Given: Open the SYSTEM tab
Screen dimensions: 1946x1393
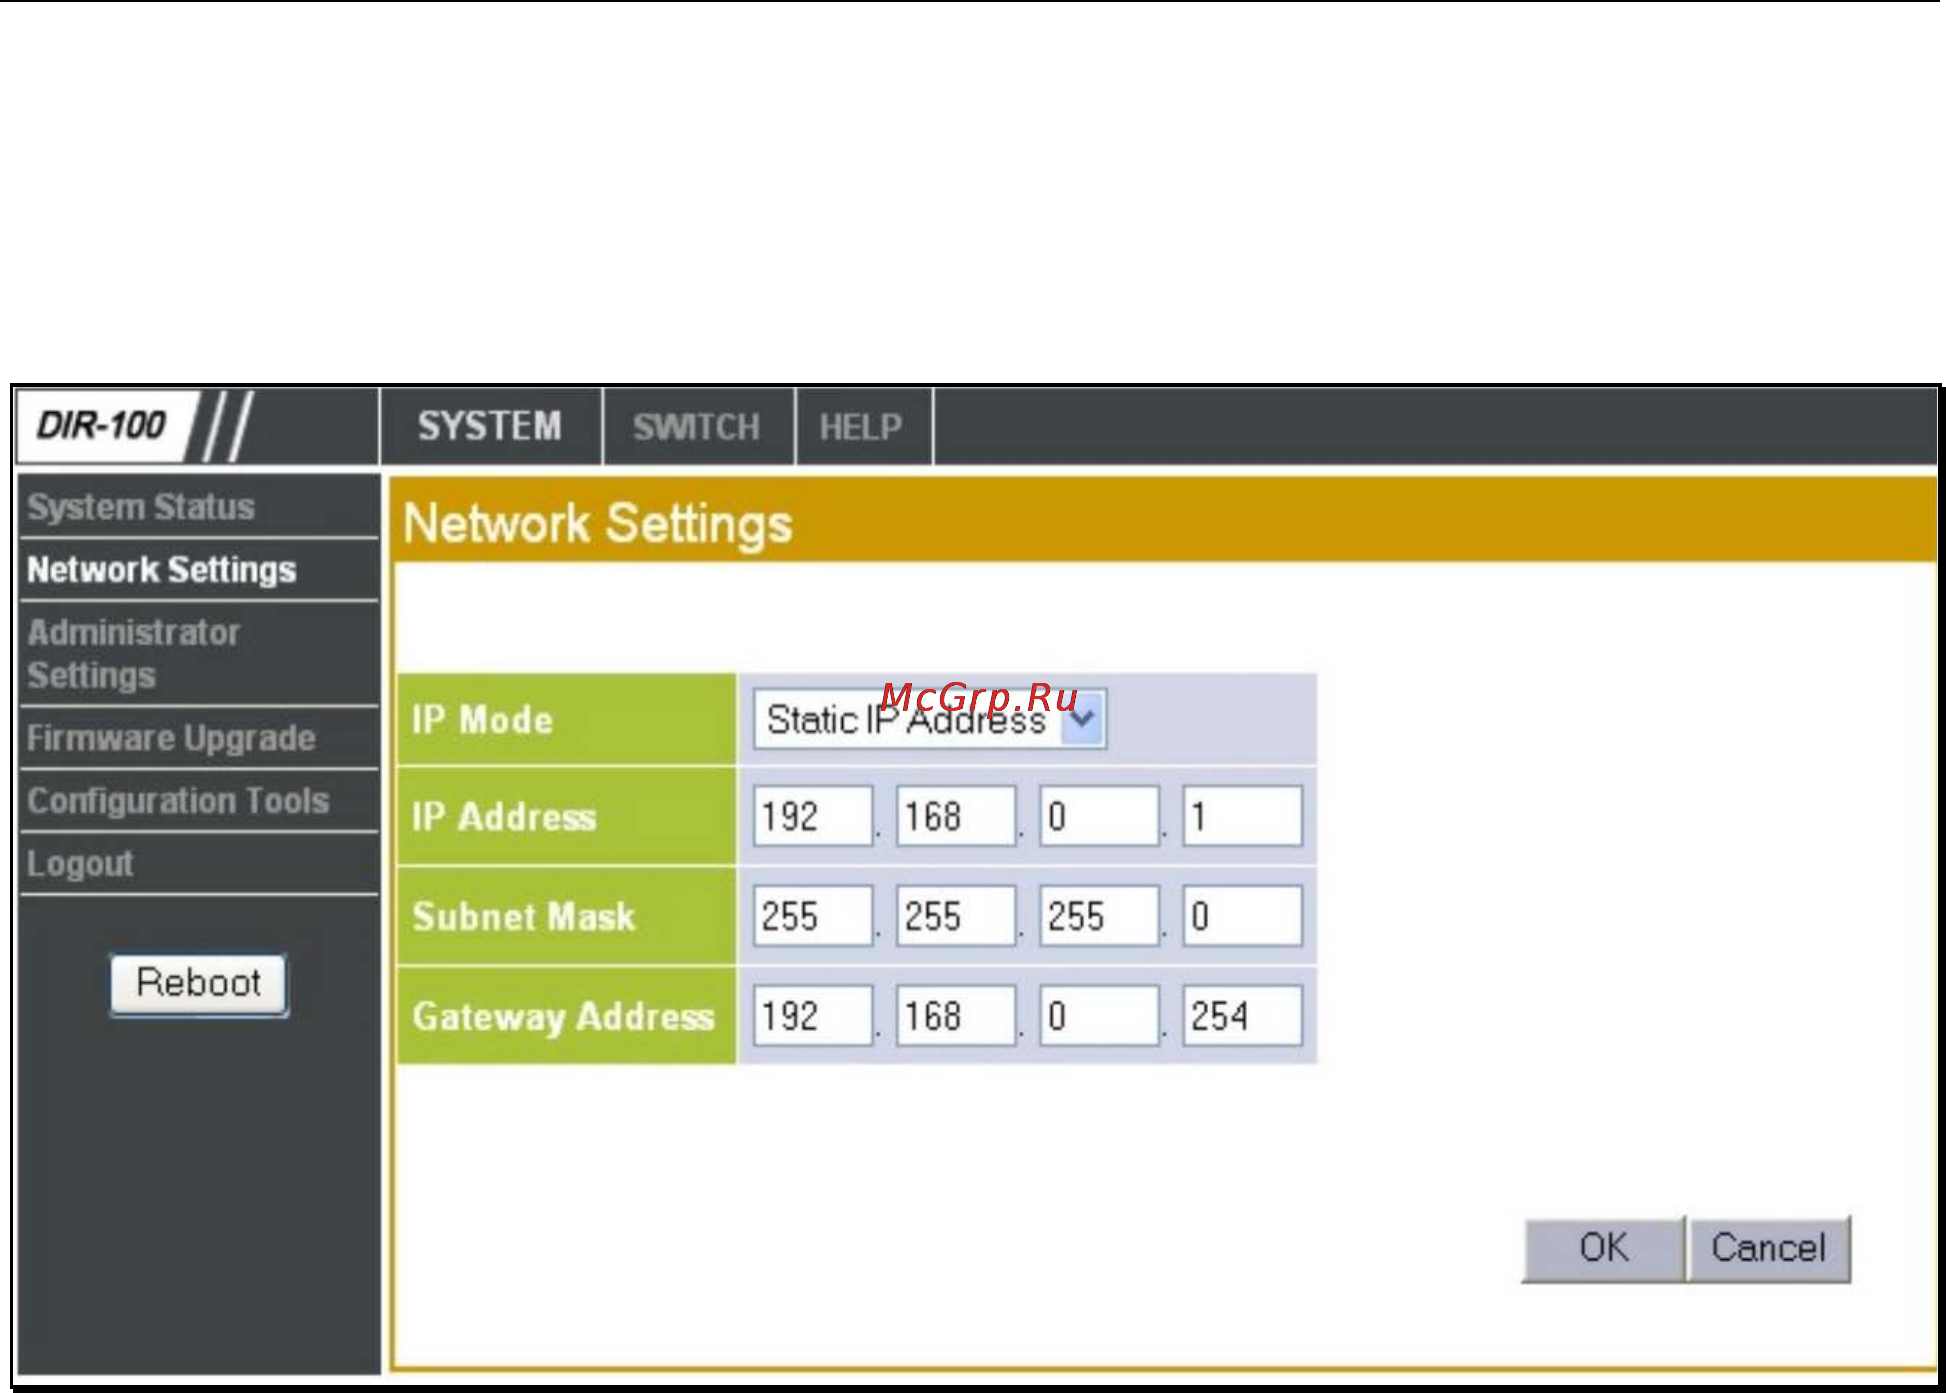Looking at the screenshot, I should click(490, 427).
